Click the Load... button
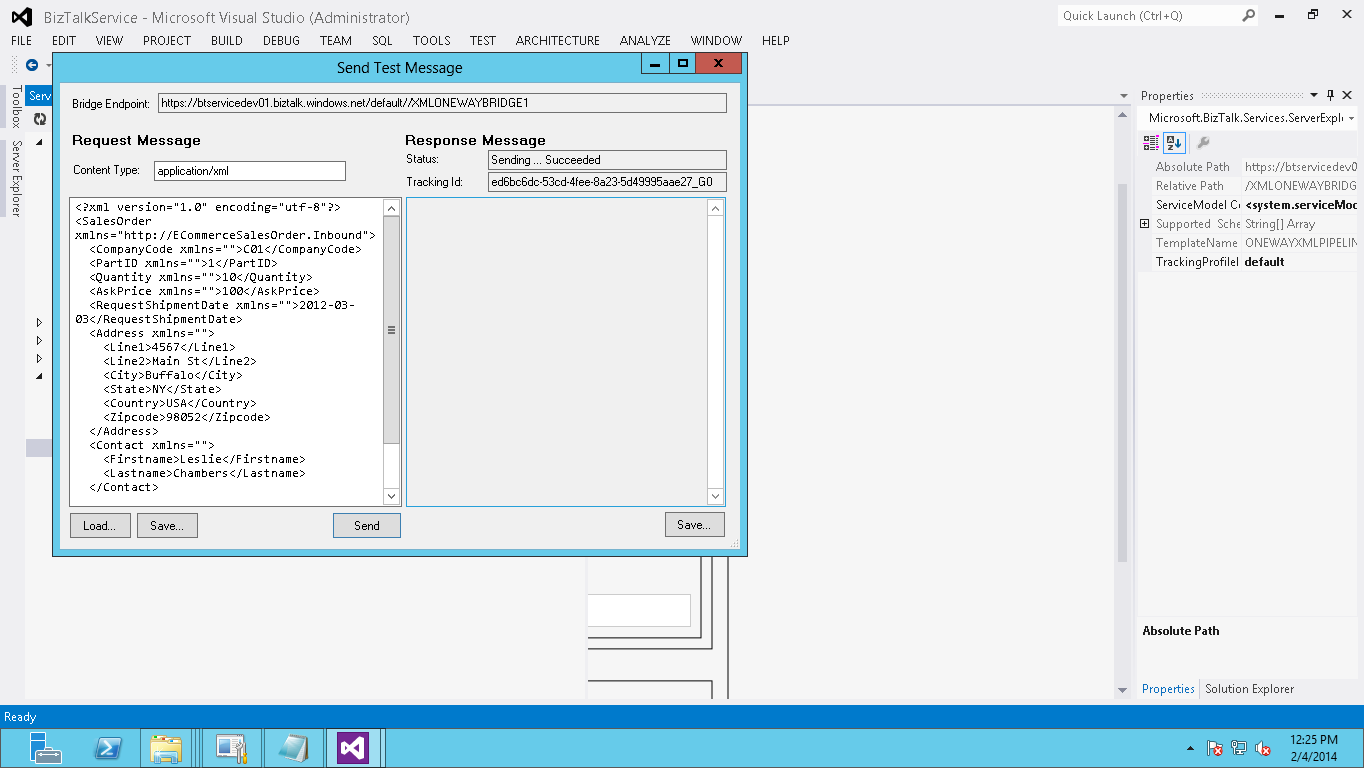This screenshot has height=768, width=1364. pos(100,525)
